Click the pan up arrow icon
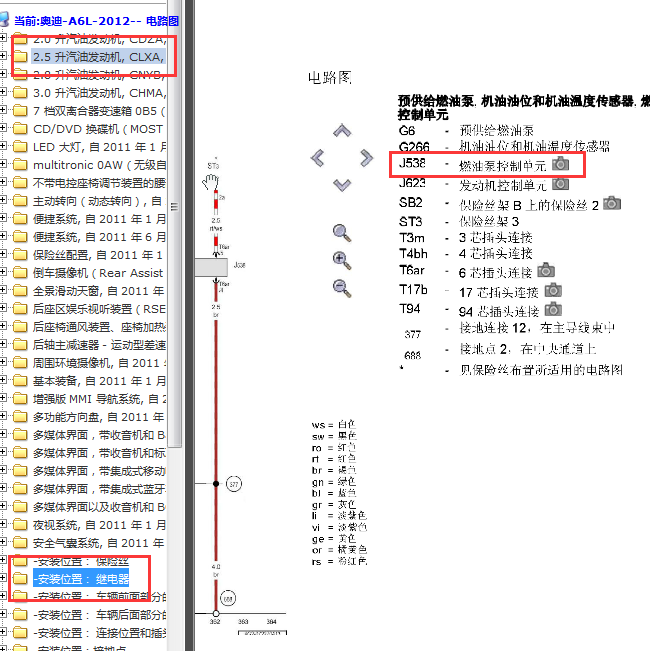The height and width of the screenshot is (651, 650). click(342, 131)
